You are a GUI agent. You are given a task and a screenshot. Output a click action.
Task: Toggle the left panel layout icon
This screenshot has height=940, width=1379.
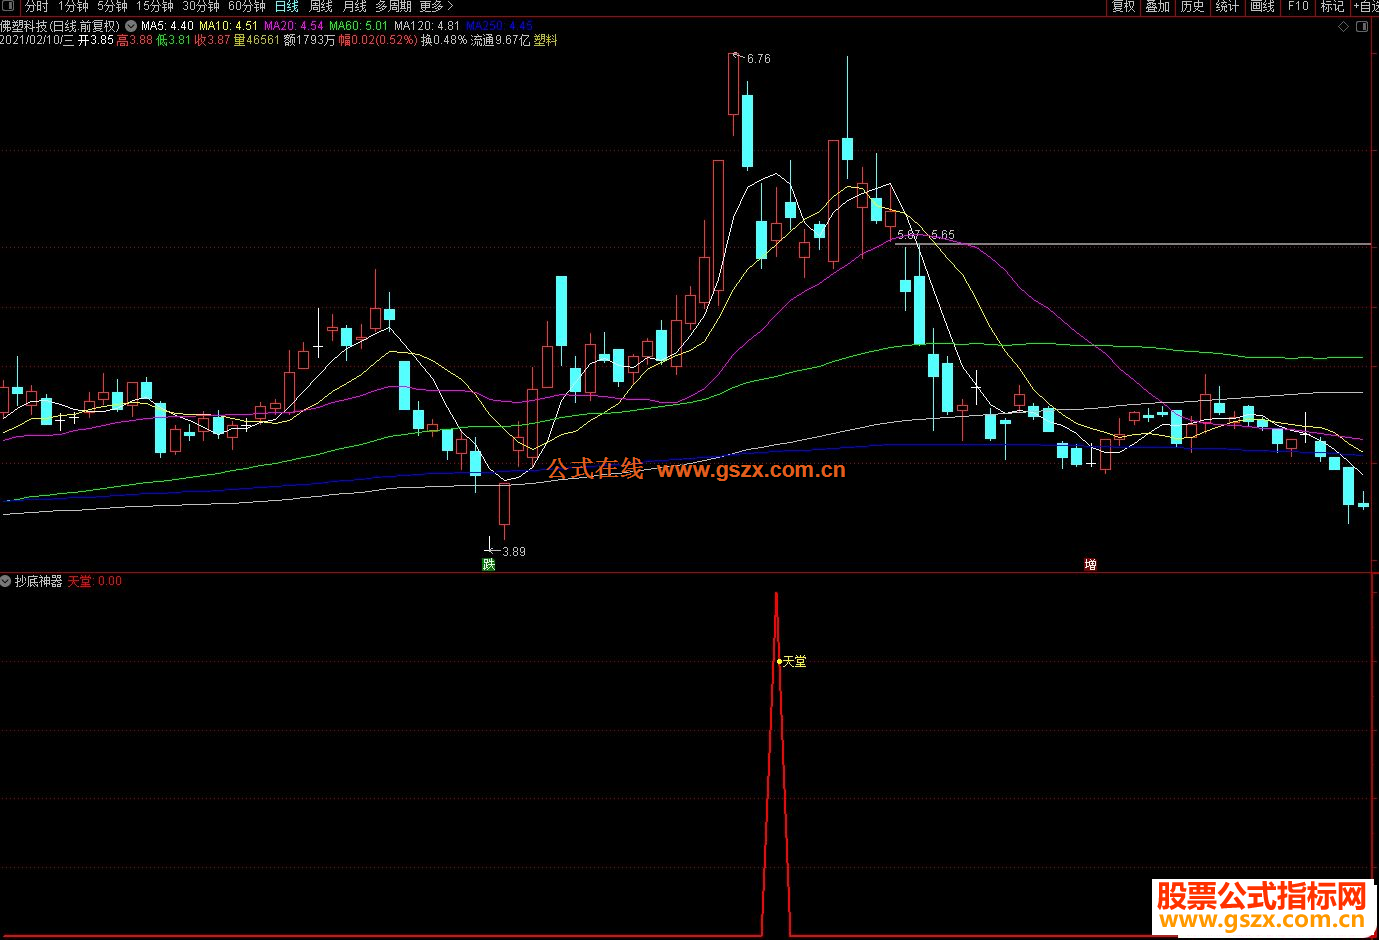(10, 6)
